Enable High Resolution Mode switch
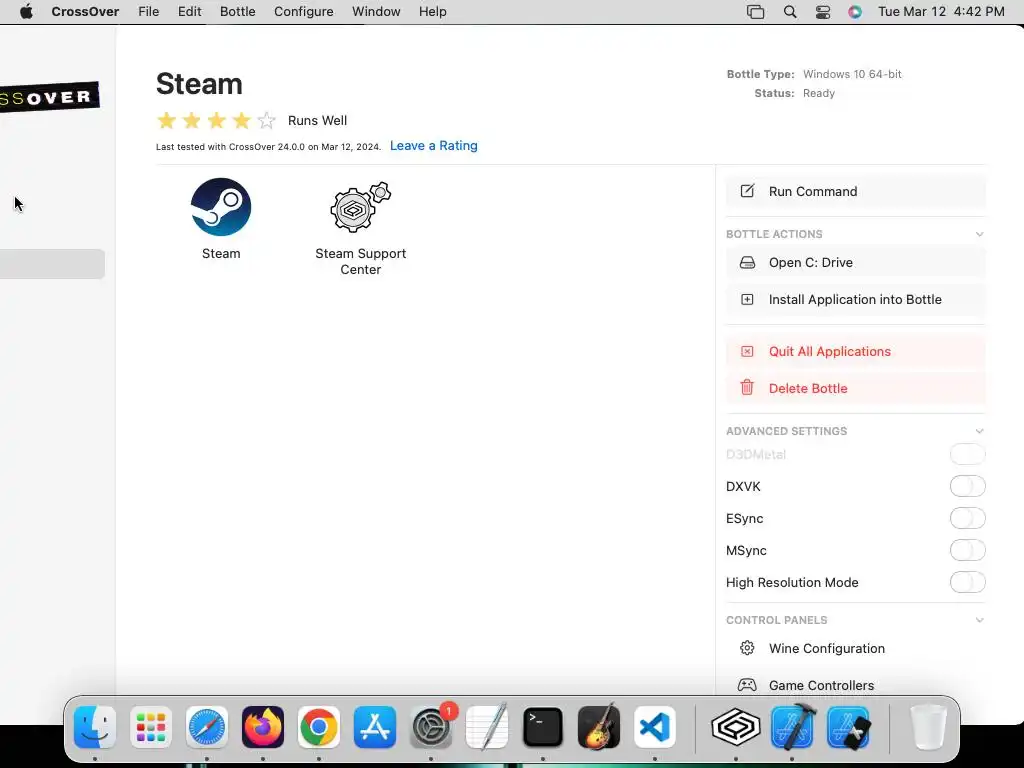The height and width of the screenshot is (768, 1024). tap(967, 582)
